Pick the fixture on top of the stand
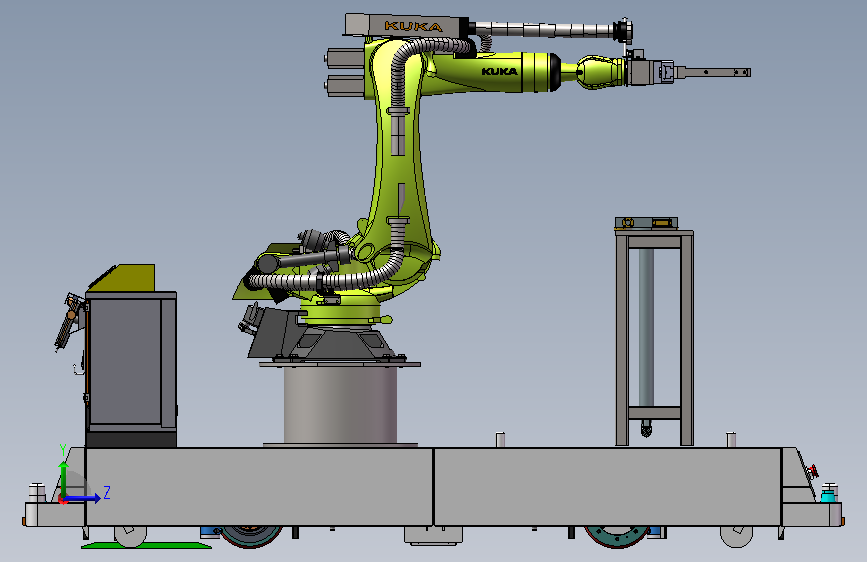The image size is (867, 562). (646, 223)
